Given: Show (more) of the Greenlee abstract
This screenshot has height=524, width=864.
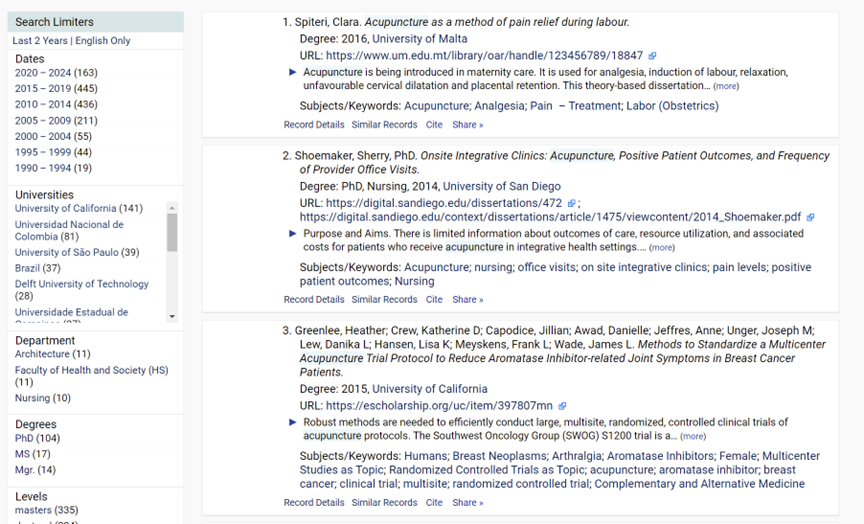Looking at the screenshot, I should 693,436.
